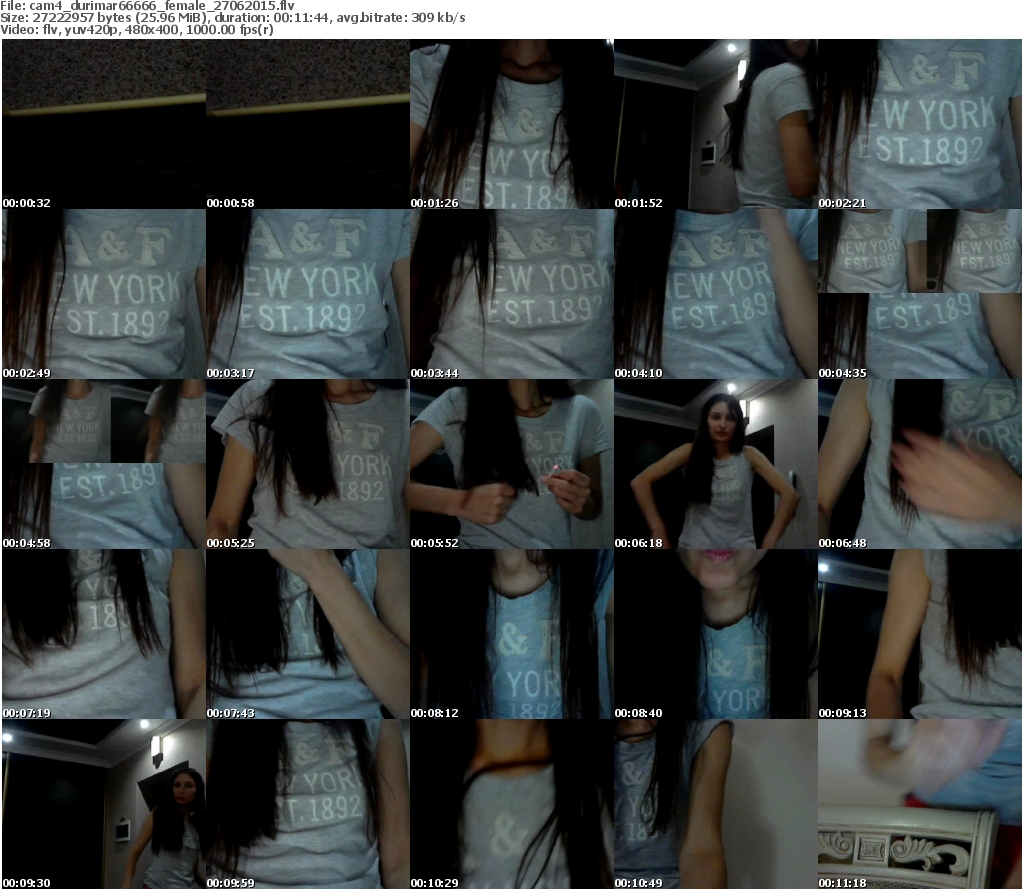Image resolution: width=1024 pixels, height=889 pixels.
Task: Select the frame thumbnail stamped 00:04:58
Action: point(104,464)
